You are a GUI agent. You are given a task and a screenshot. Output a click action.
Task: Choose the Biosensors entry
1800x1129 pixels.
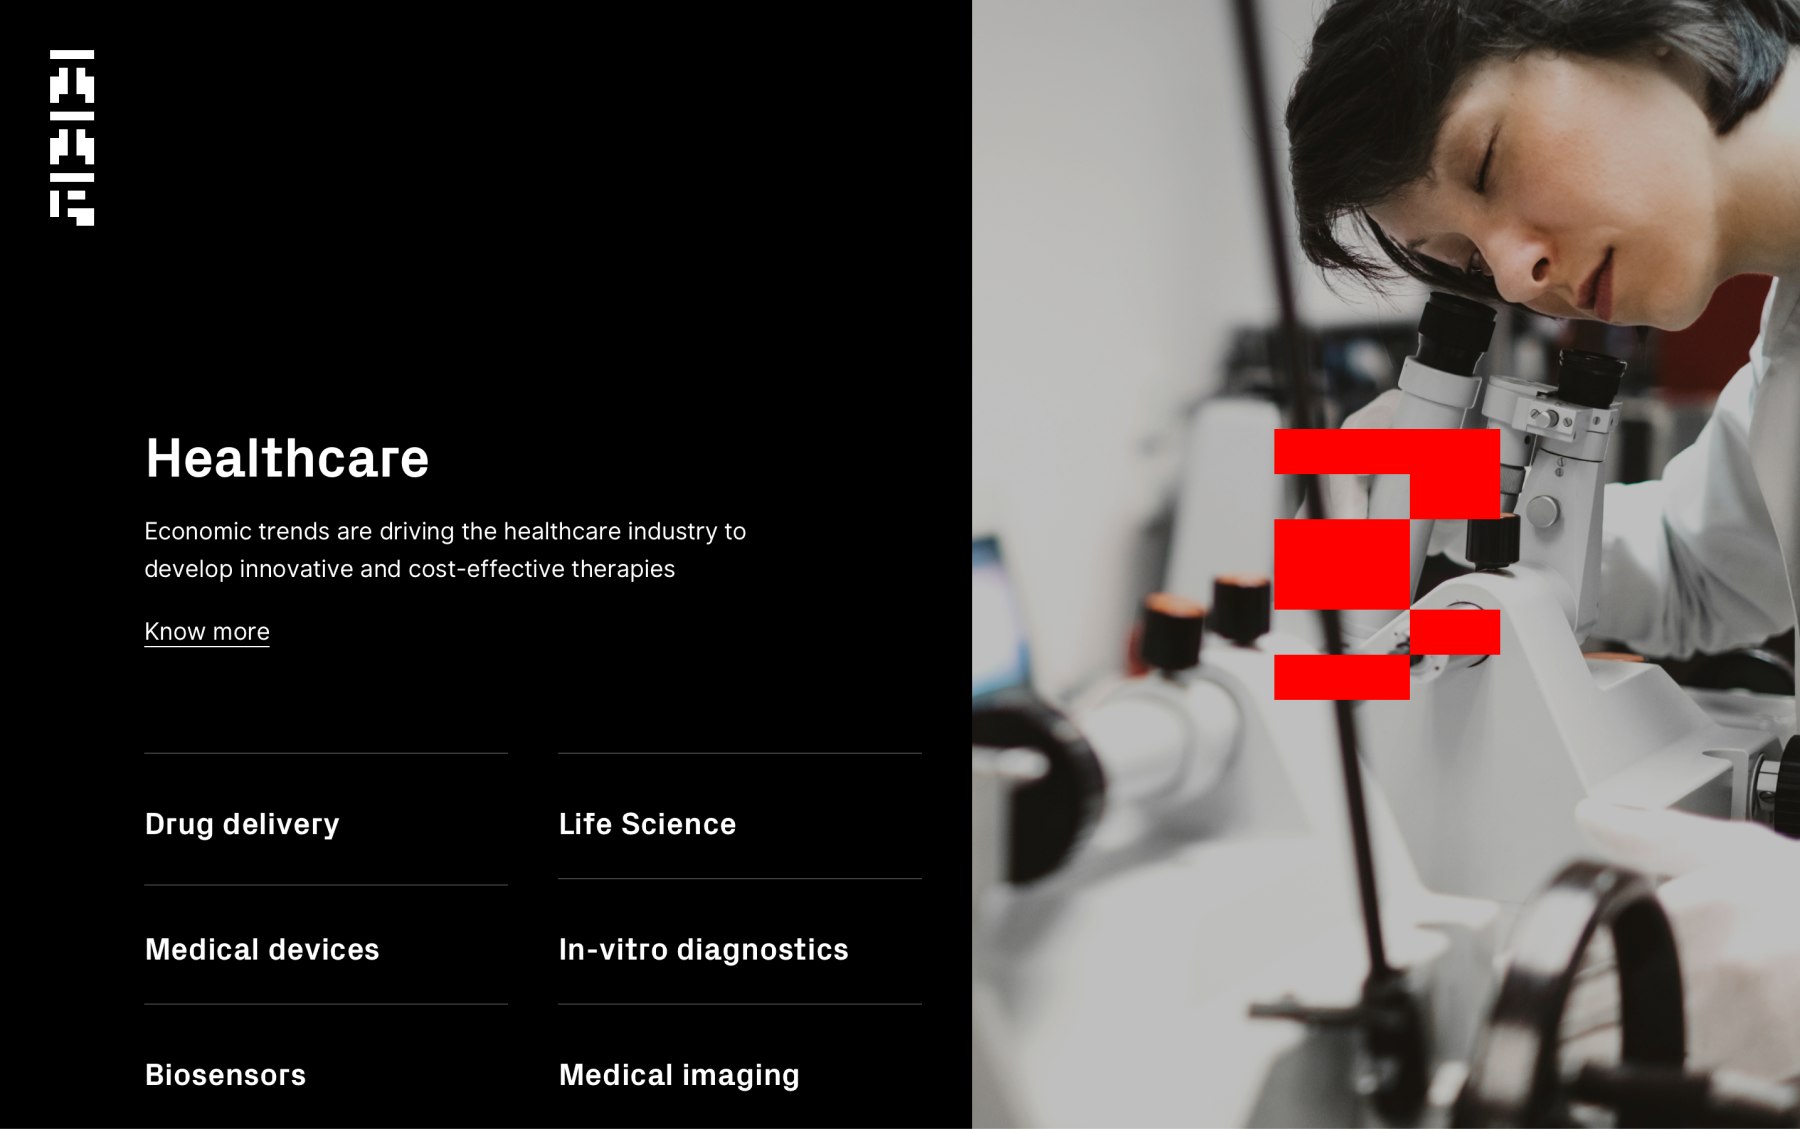[x=225, y=1075]
